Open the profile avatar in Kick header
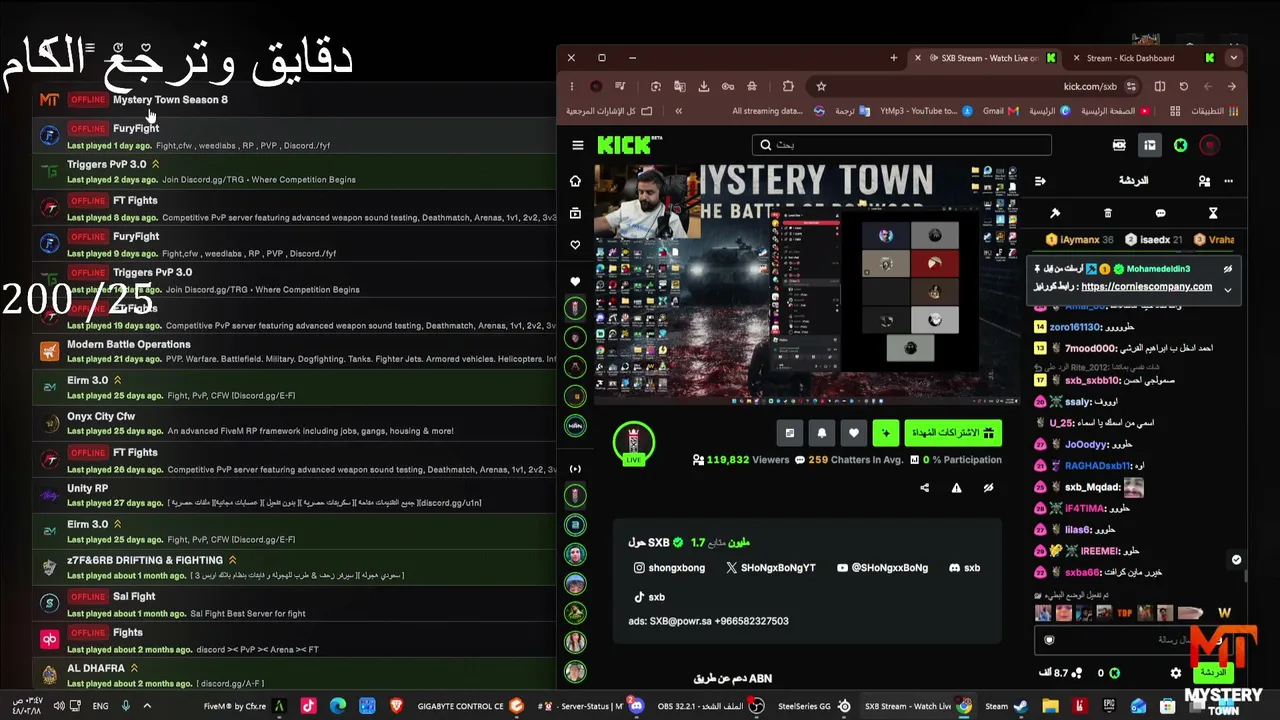The image size is (1280, 720). coord(1210,145)
